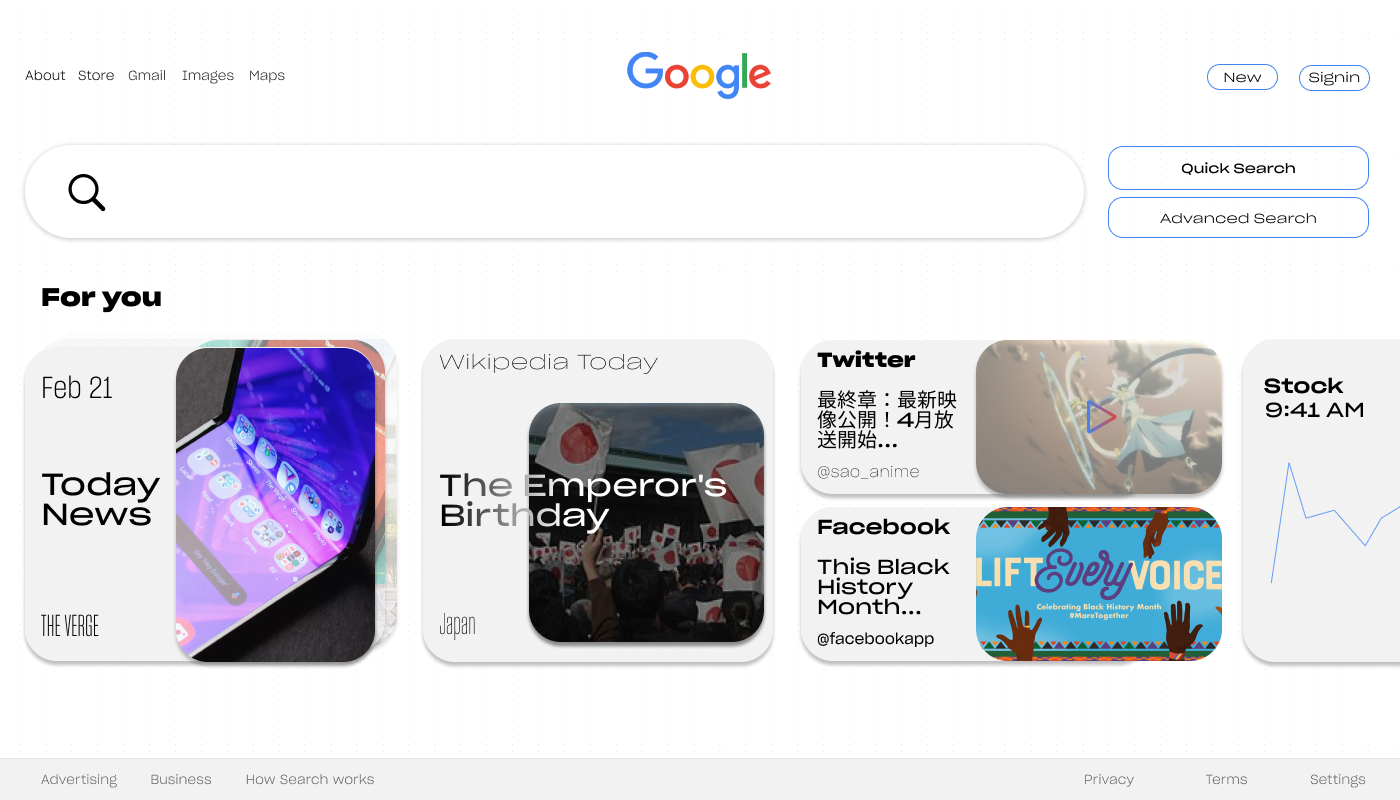Click the magnifying glass search icon

click(87, 192)
